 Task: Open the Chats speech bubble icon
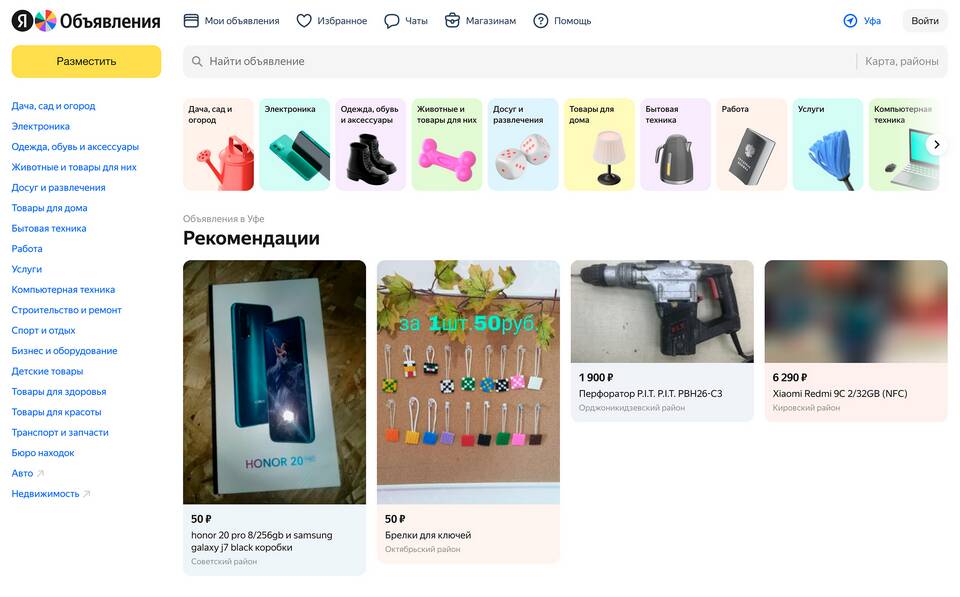[x=391, y=21]
